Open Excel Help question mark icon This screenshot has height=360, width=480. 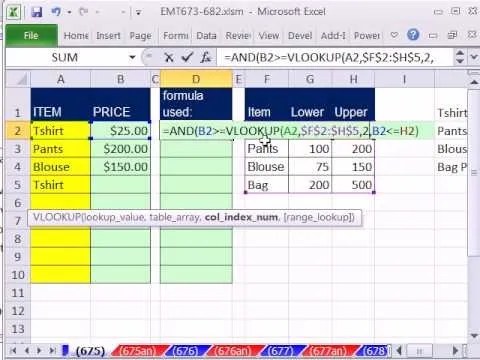coord(413,35)
